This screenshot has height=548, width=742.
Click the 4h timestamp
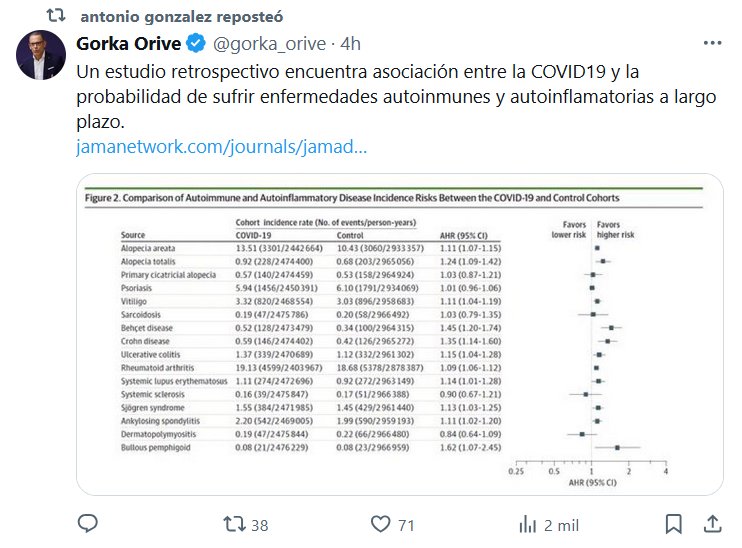pos(351,46)
